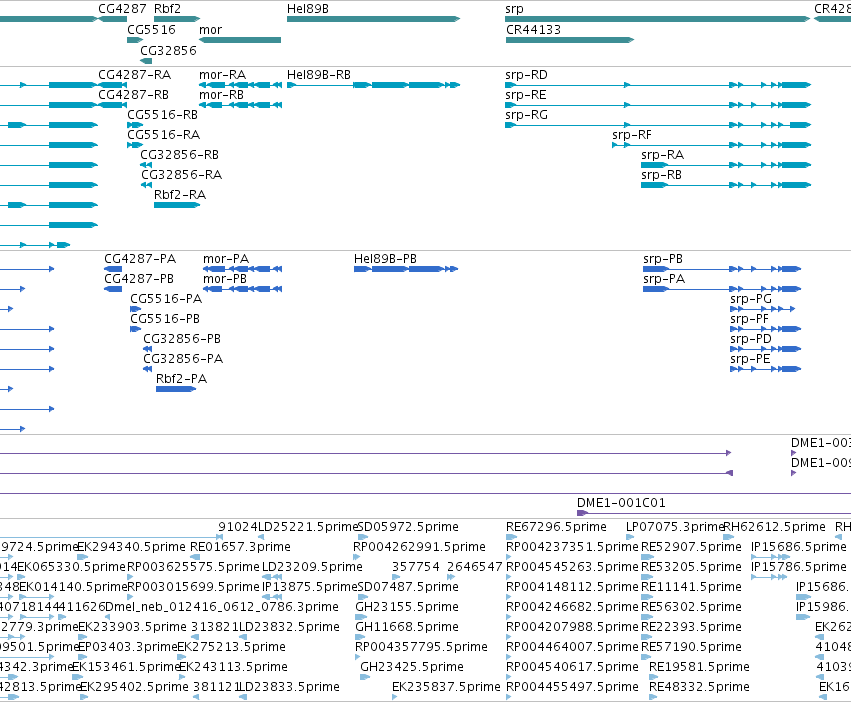Click the mor gene bar
Viewport: 851px width, 702px height.
click(x=240, y=40)
